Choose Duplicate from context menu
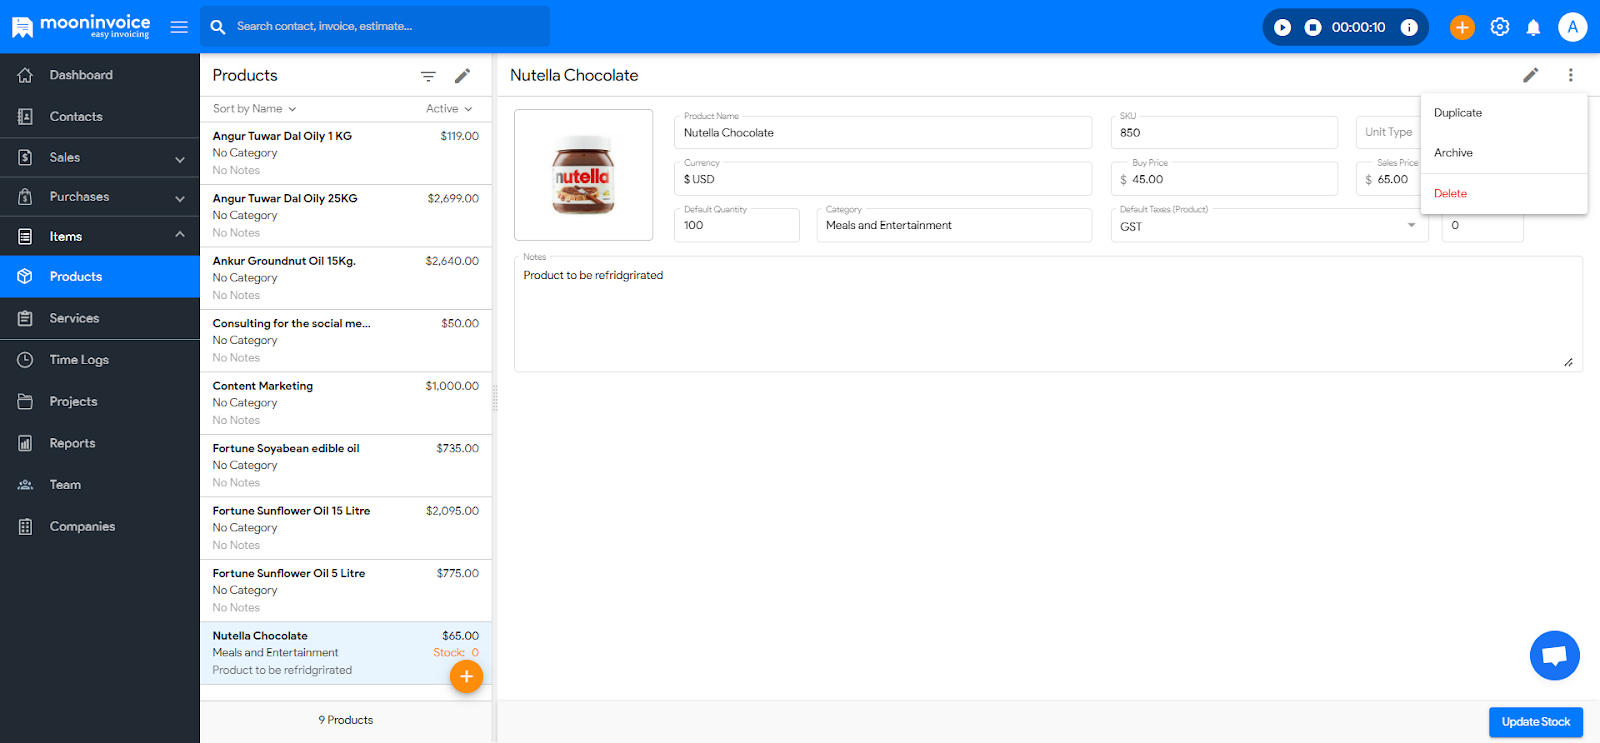Image resolution: width=1600 pixels, height=743 pixels. [1504, 113]
